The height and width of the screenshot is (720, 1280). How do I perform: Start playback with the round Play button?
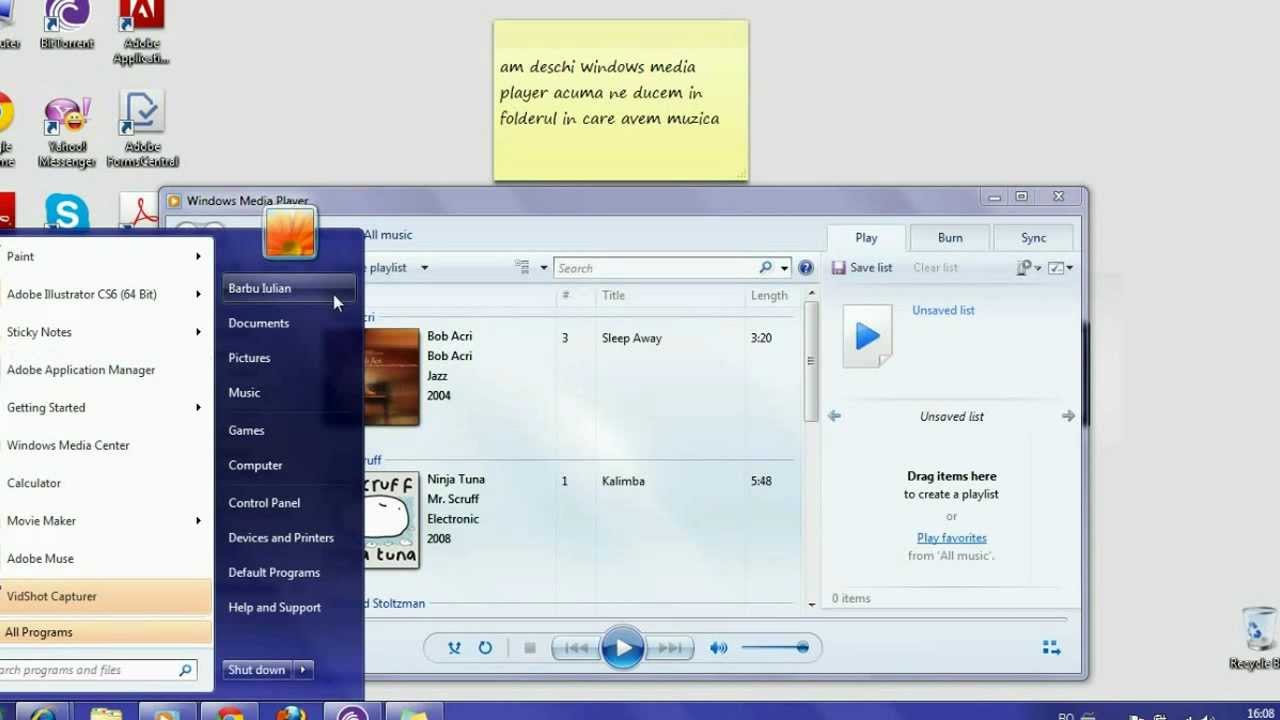click(622, 648)
